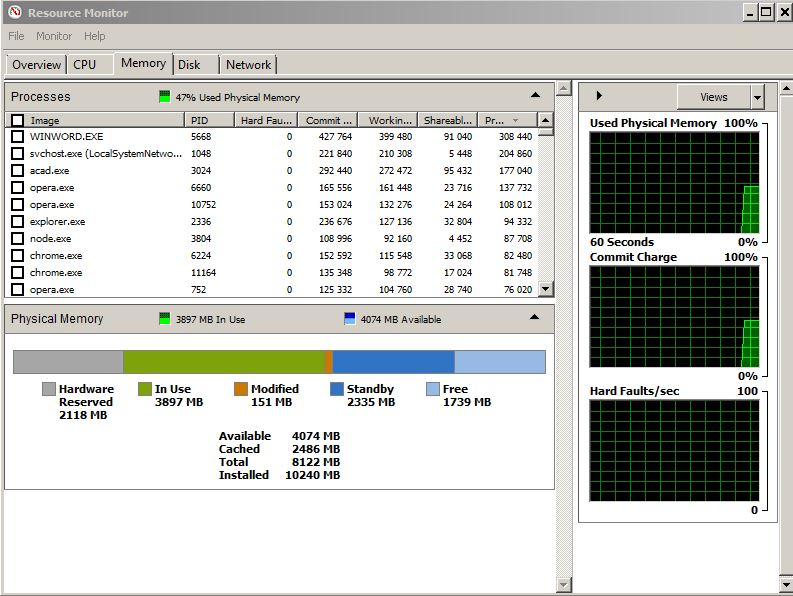This screenshot has width=793, height=596.
Task: Click main pane scroll down arrow
Action: pyautogui.click(x=563, y=585)
